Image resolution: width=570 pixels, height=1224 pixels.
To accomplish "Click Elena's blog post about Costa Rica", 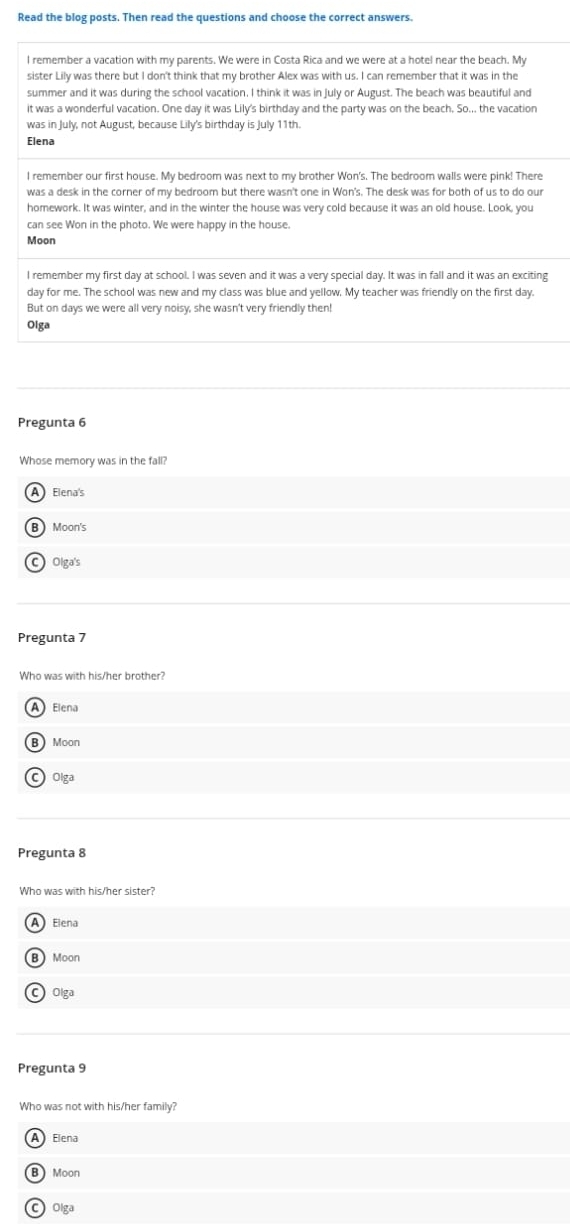I will 294,100.
